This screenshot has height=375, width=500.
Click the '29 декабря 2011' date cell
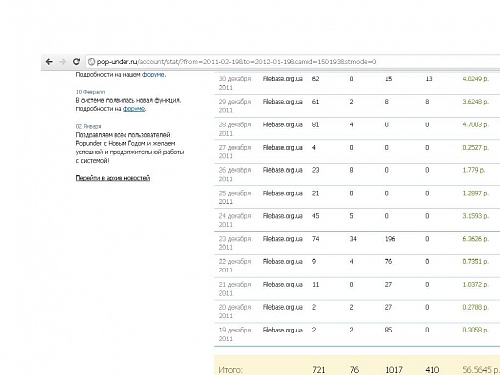pos(235,106)
